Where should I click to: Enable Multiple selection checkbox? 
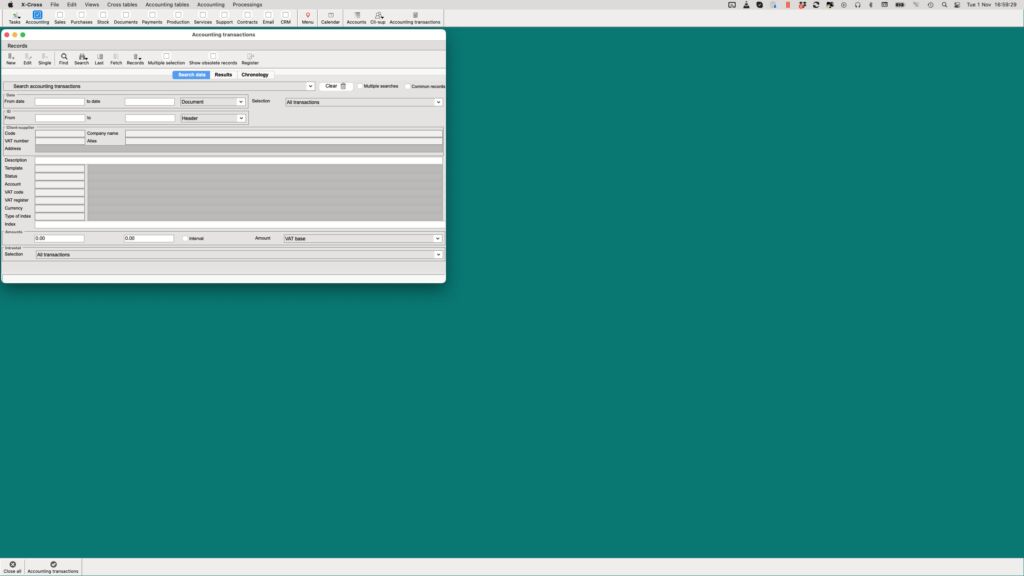click(166, 56)
